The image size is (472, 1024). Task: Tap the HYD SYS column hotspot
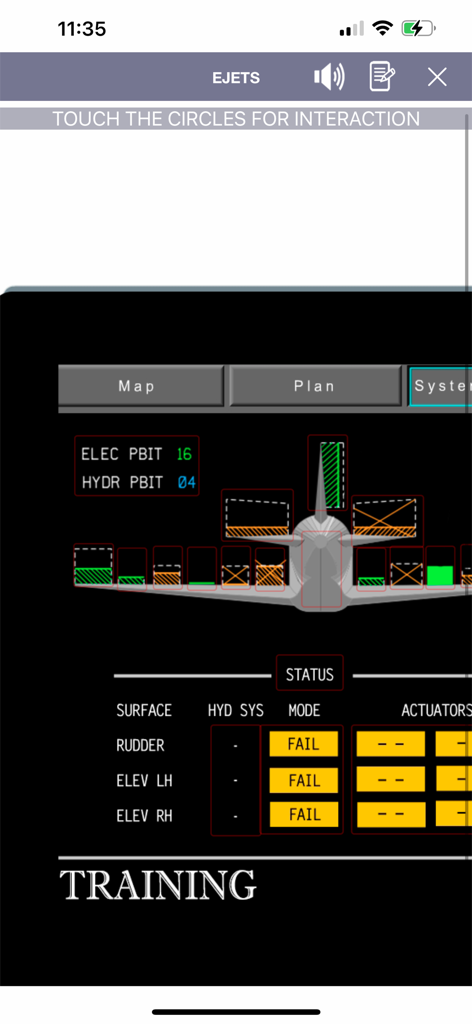coord(236,780)
